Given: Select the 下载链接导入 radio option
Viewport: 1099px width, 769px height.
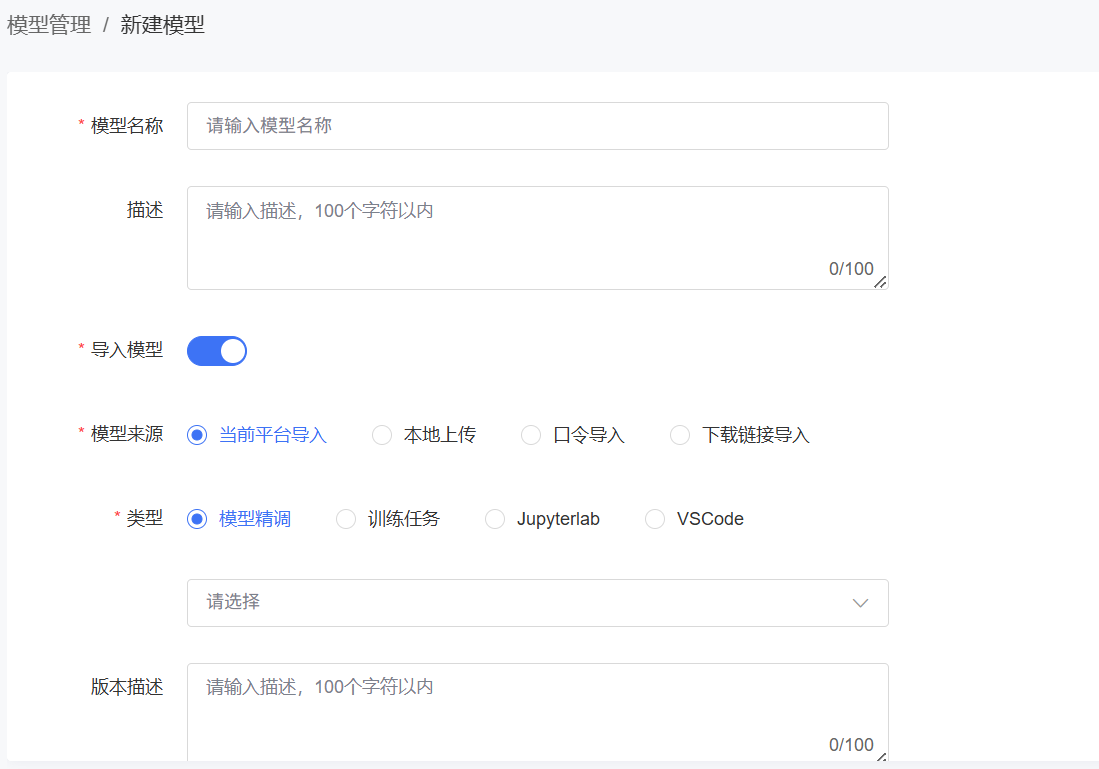Looking at the screenshot, I should click(680, 435).
